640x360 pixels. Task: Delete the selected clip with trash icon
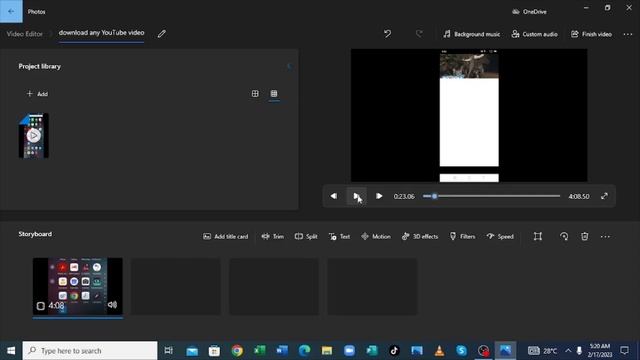pyautogui.click(x=584, y=237)
